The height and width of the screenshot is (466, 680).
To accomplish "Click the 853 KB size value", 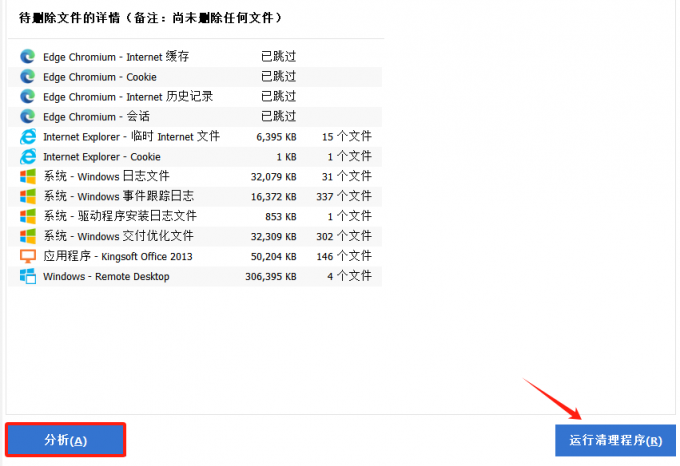I will coord(281,217).
